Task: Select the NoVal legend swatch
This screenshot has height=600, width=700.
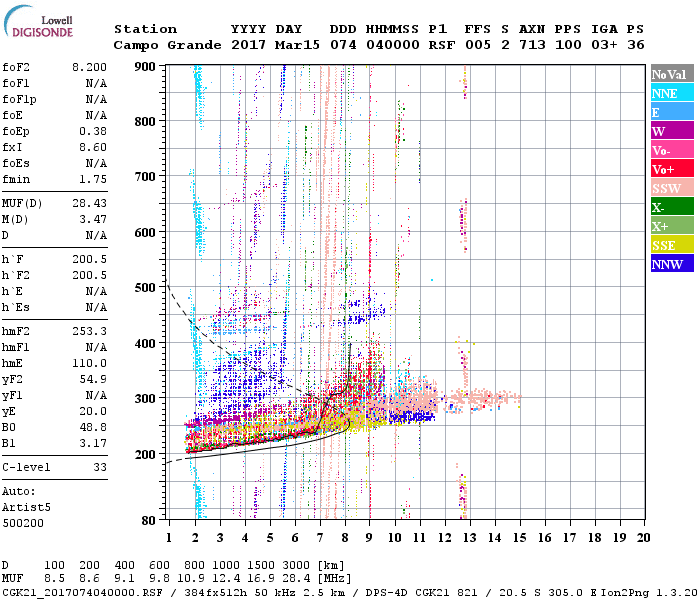Action: click(669, 75)
